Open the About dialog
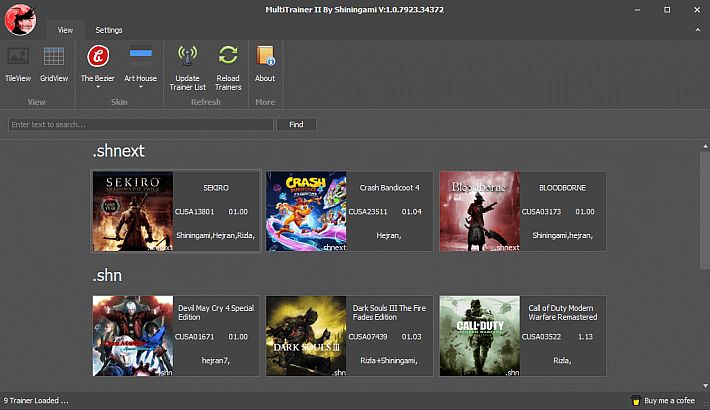Image resolution: width=710 pixels, height=410 pixels. pos(265,64)
